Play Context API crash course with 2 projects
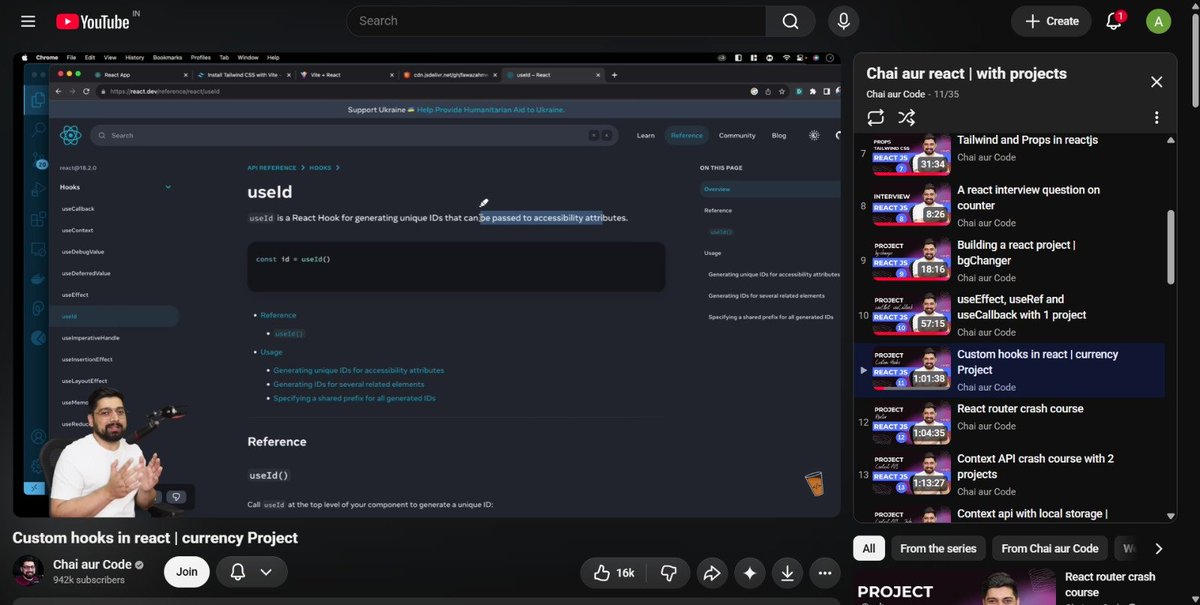 point(1009,475)
